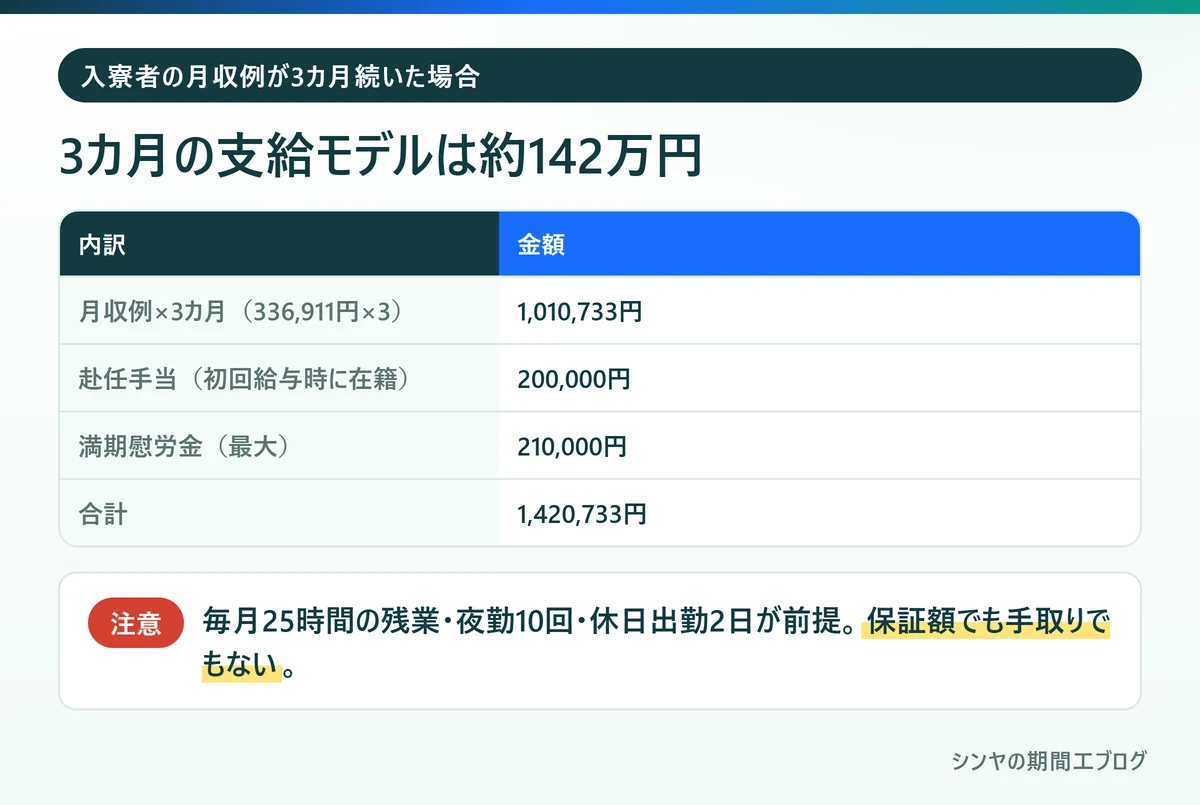Select the '月収例×3カ月（336,911円×3）' cell

[x=279, y=311]
